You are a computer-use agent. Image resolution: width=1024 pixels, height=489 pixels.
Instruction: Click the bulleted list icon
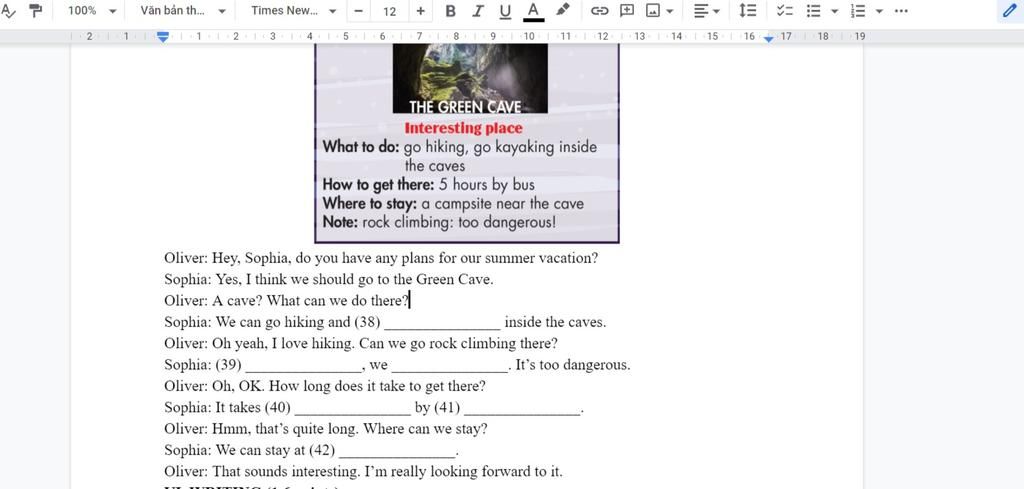(813, 11)
